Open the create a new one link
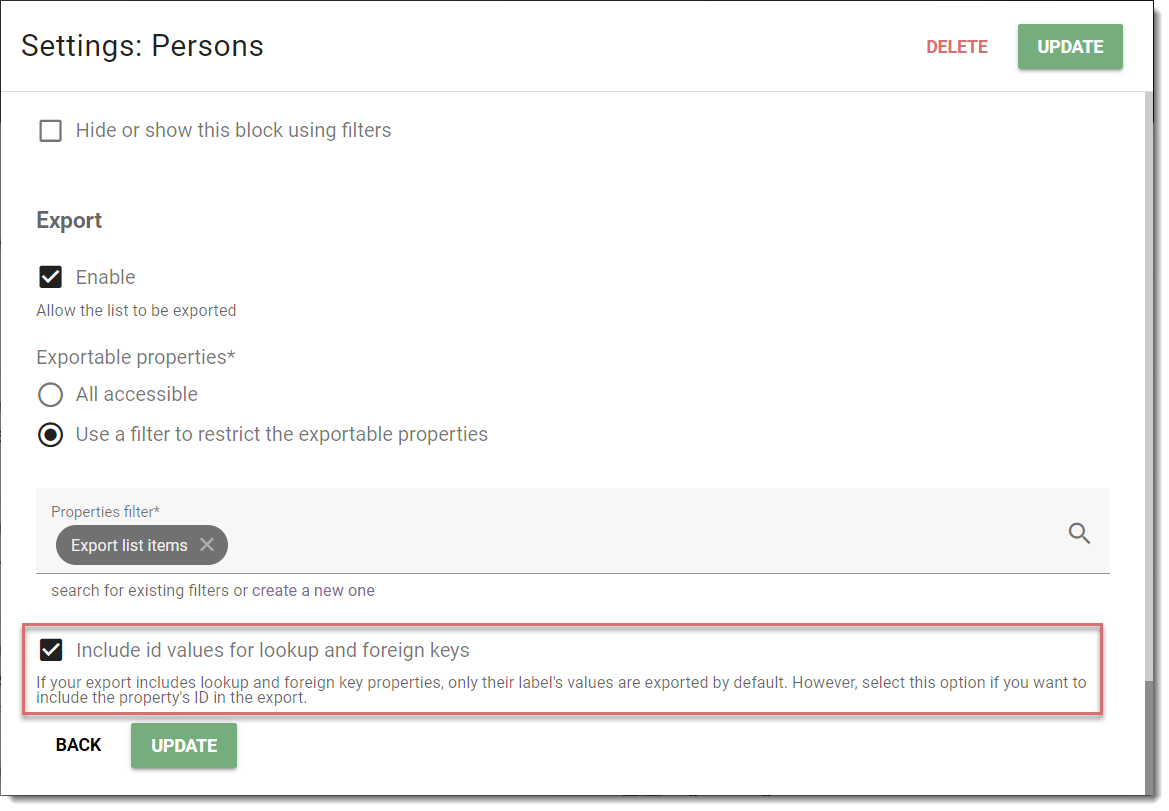 313,590
